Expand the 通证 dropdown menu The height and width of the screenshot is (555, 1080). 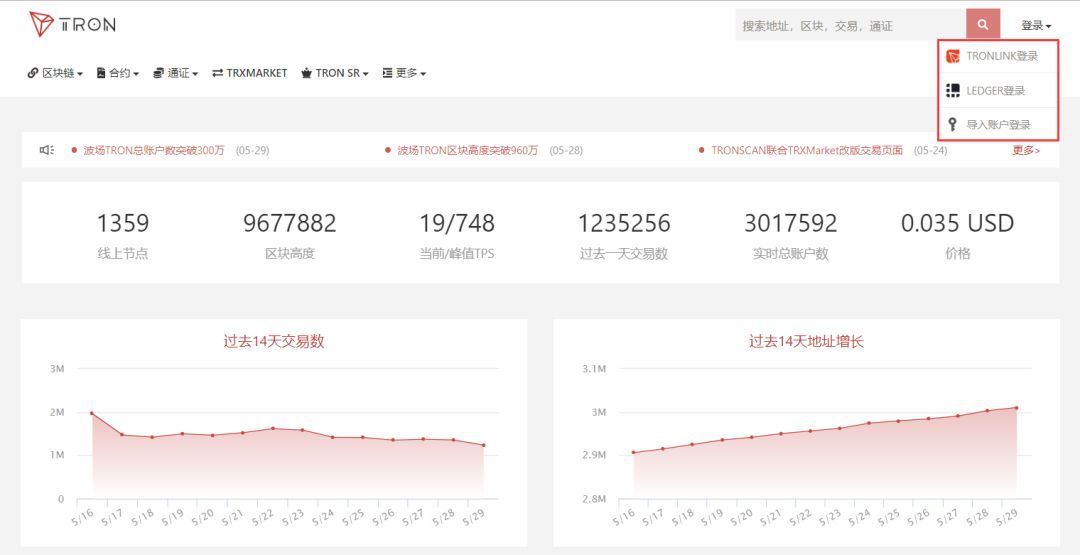coord(176,73)
